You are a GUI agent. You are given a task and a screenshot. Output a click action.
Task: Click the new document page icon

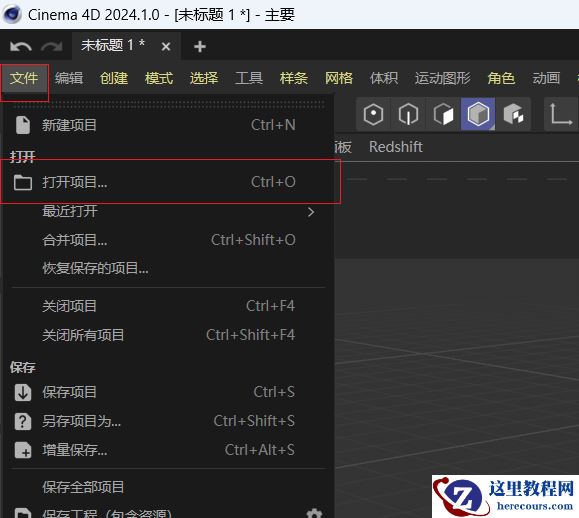click(x=23, y=125)
